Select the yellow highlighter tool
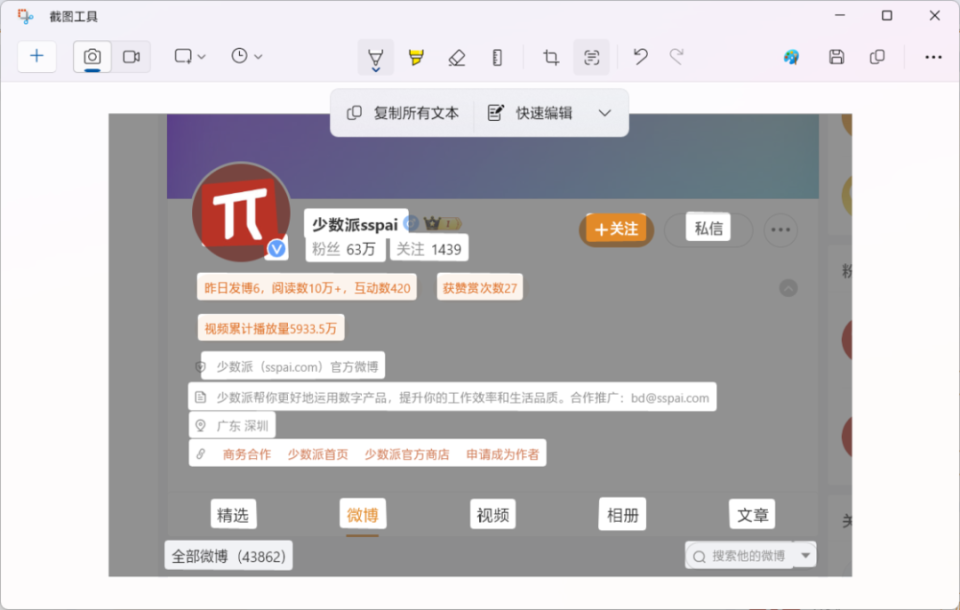 pos(417,57)
